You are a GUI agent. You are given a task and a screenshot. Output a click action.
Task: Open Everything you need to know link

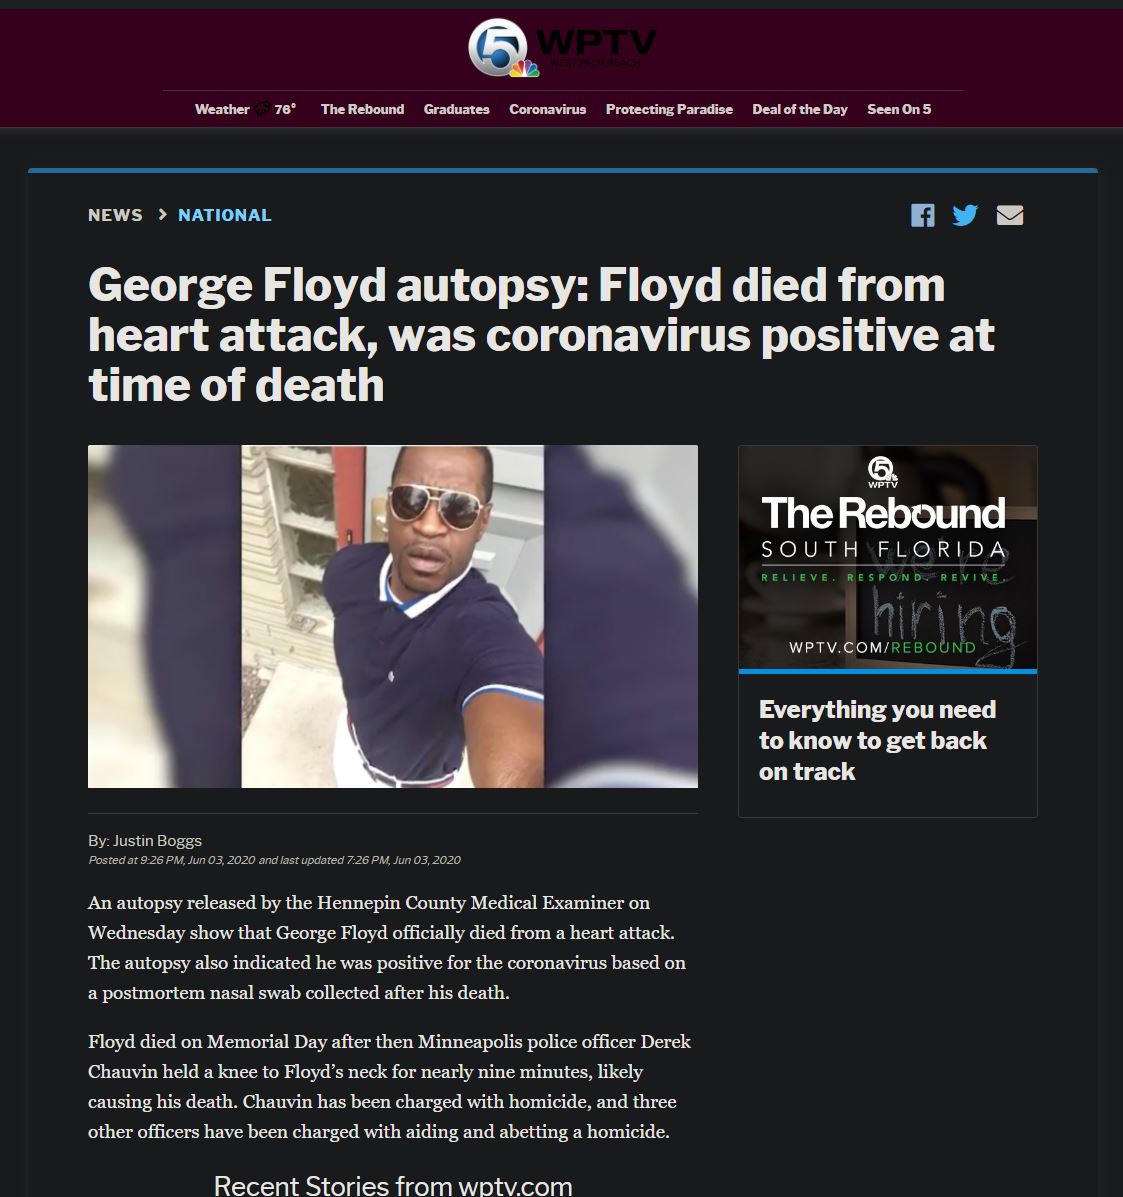[x=876, y=740]
